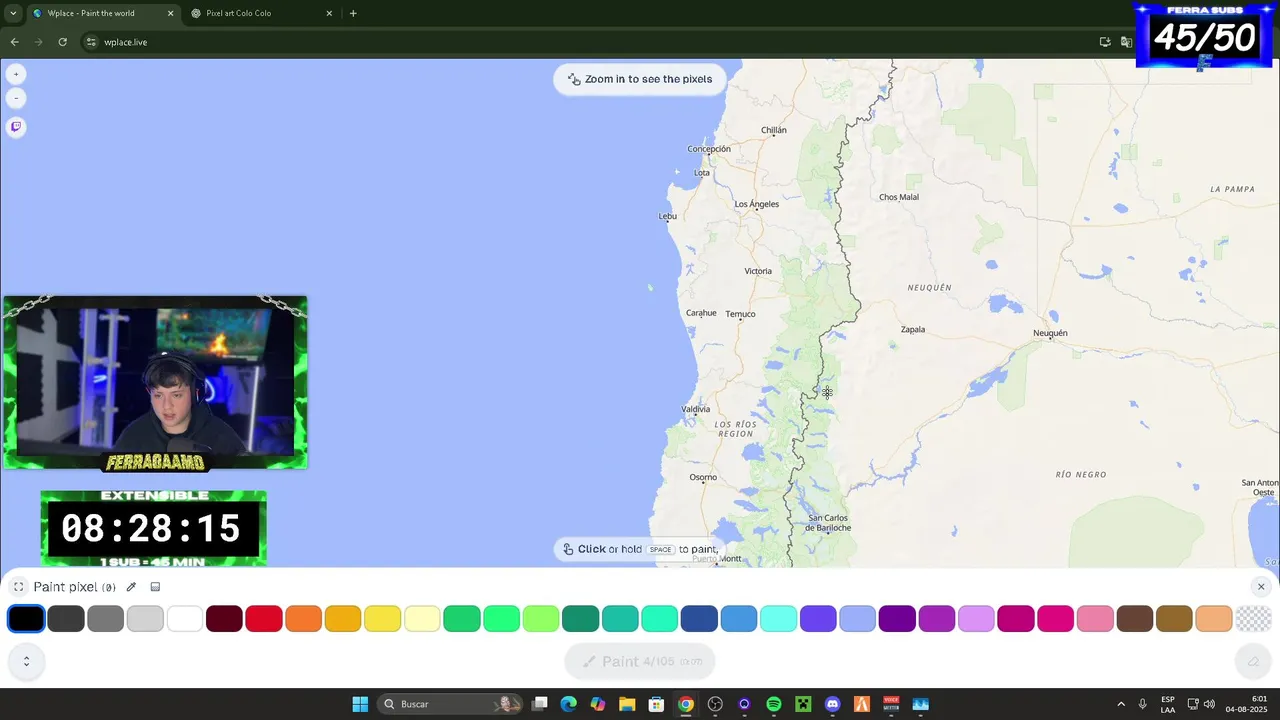Reload the wplace.live page

click(x=62, y=42)
